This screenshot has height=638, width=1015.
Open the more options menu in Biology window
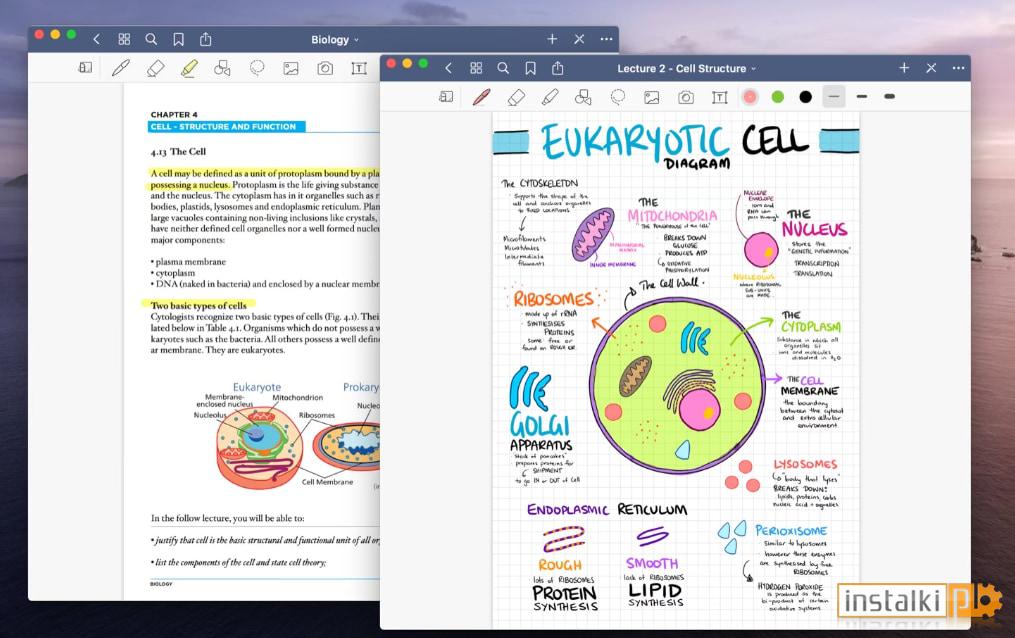click(607, 39)
